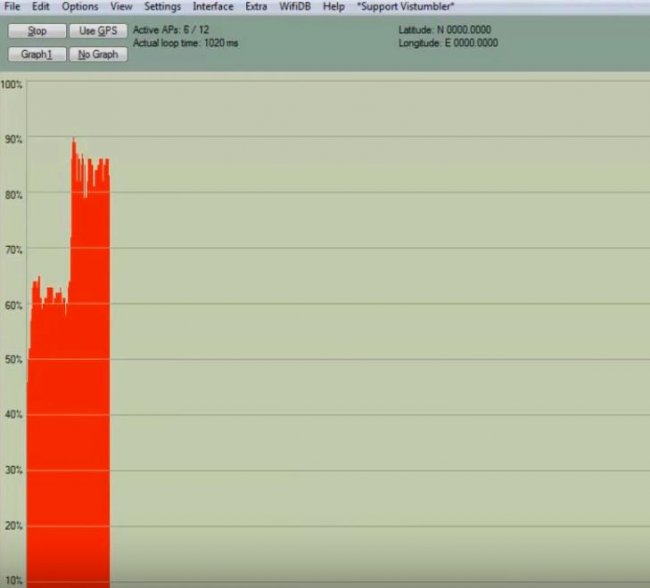Open the Options menu
The width and height of the screenshot is (650, 588).
pyautogui.click(x=80, y=7)
